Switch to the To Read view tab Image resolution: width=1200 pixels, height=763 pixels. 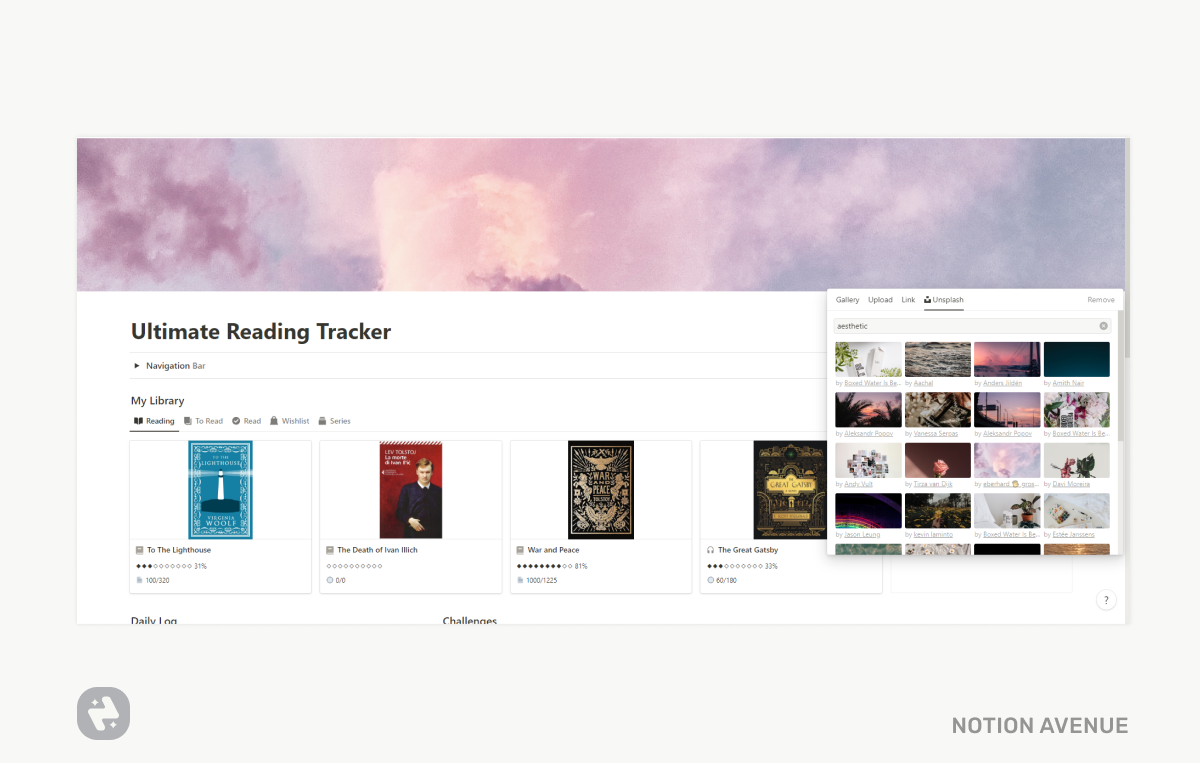click(203, 421)
